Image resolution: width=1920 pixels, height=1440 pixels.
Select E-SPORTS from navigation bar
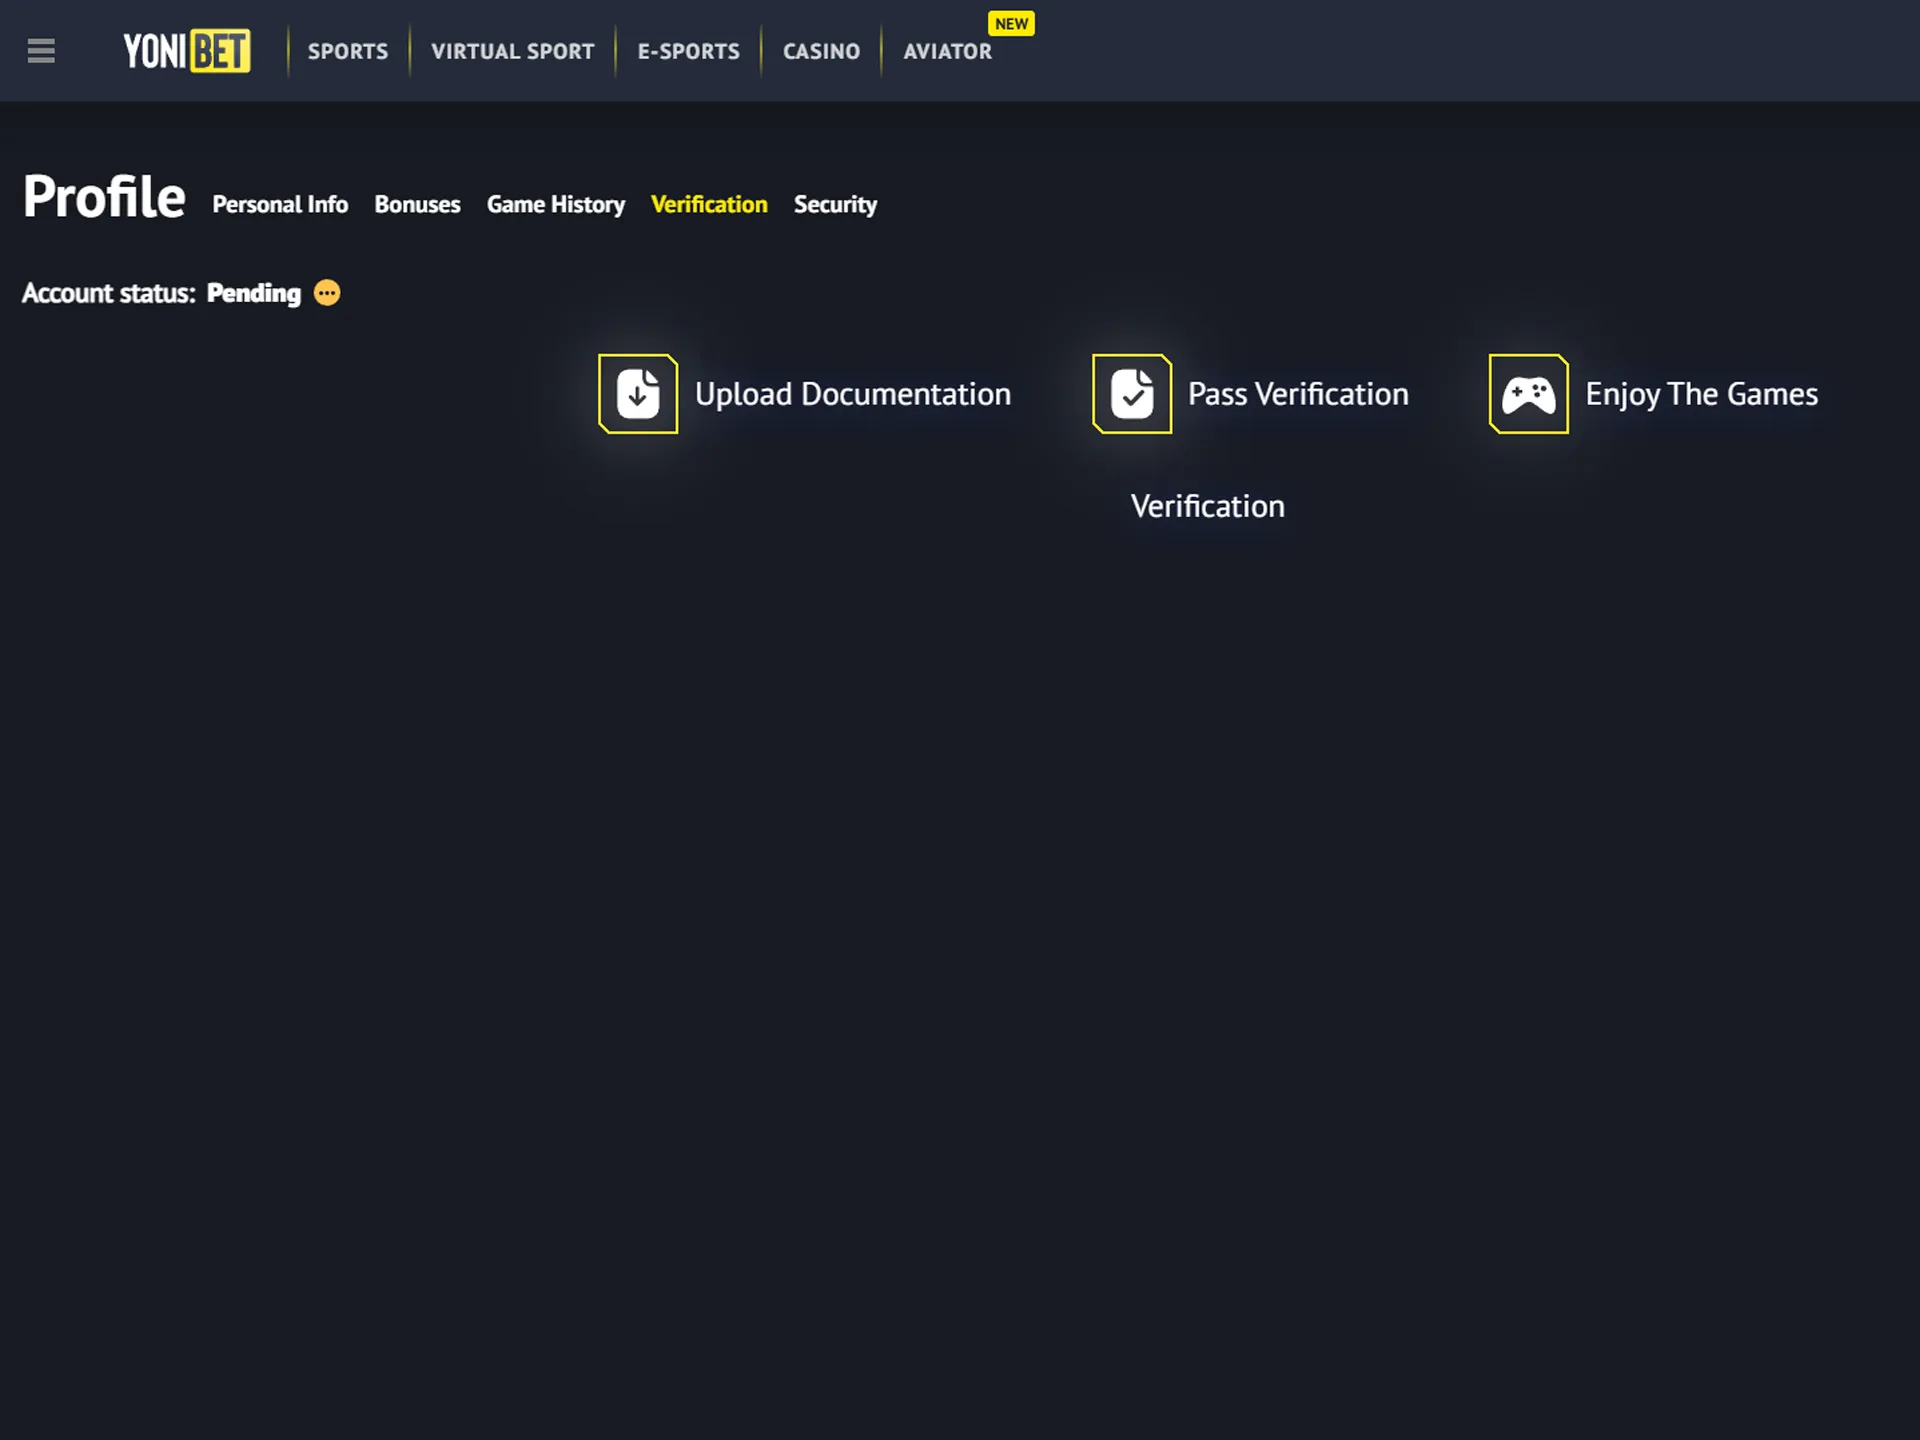[688, 50]
